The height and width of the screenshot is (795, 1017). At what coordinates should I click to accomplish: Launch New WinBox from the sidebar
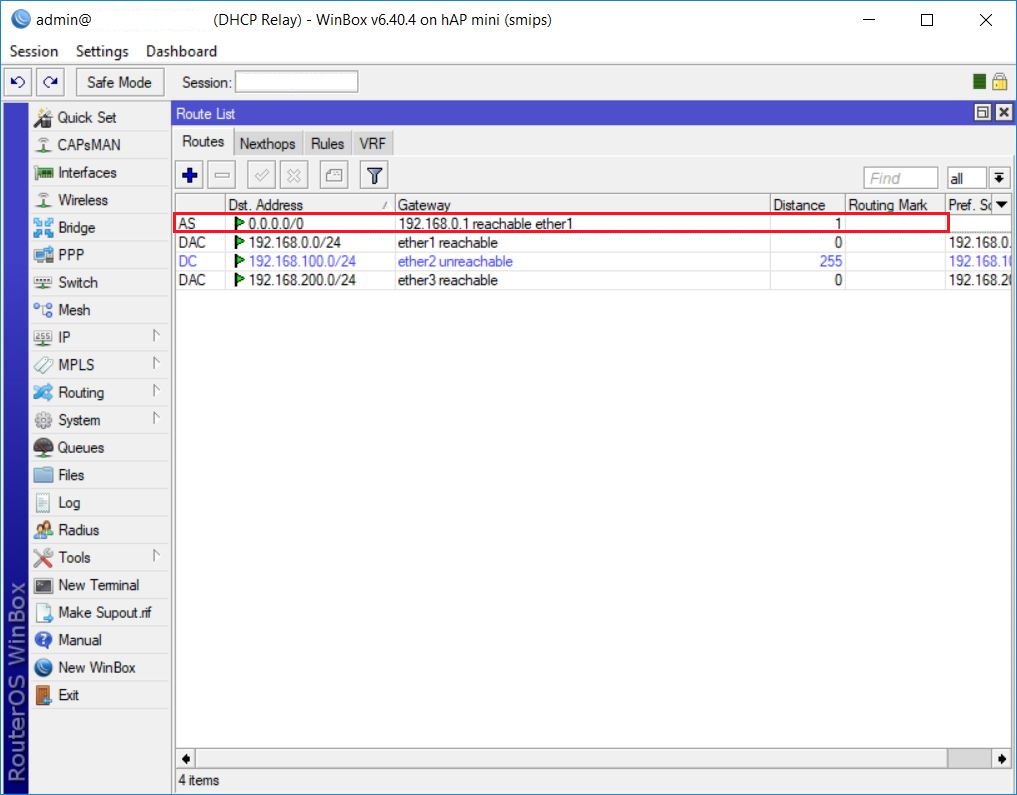tap(99, 667)
